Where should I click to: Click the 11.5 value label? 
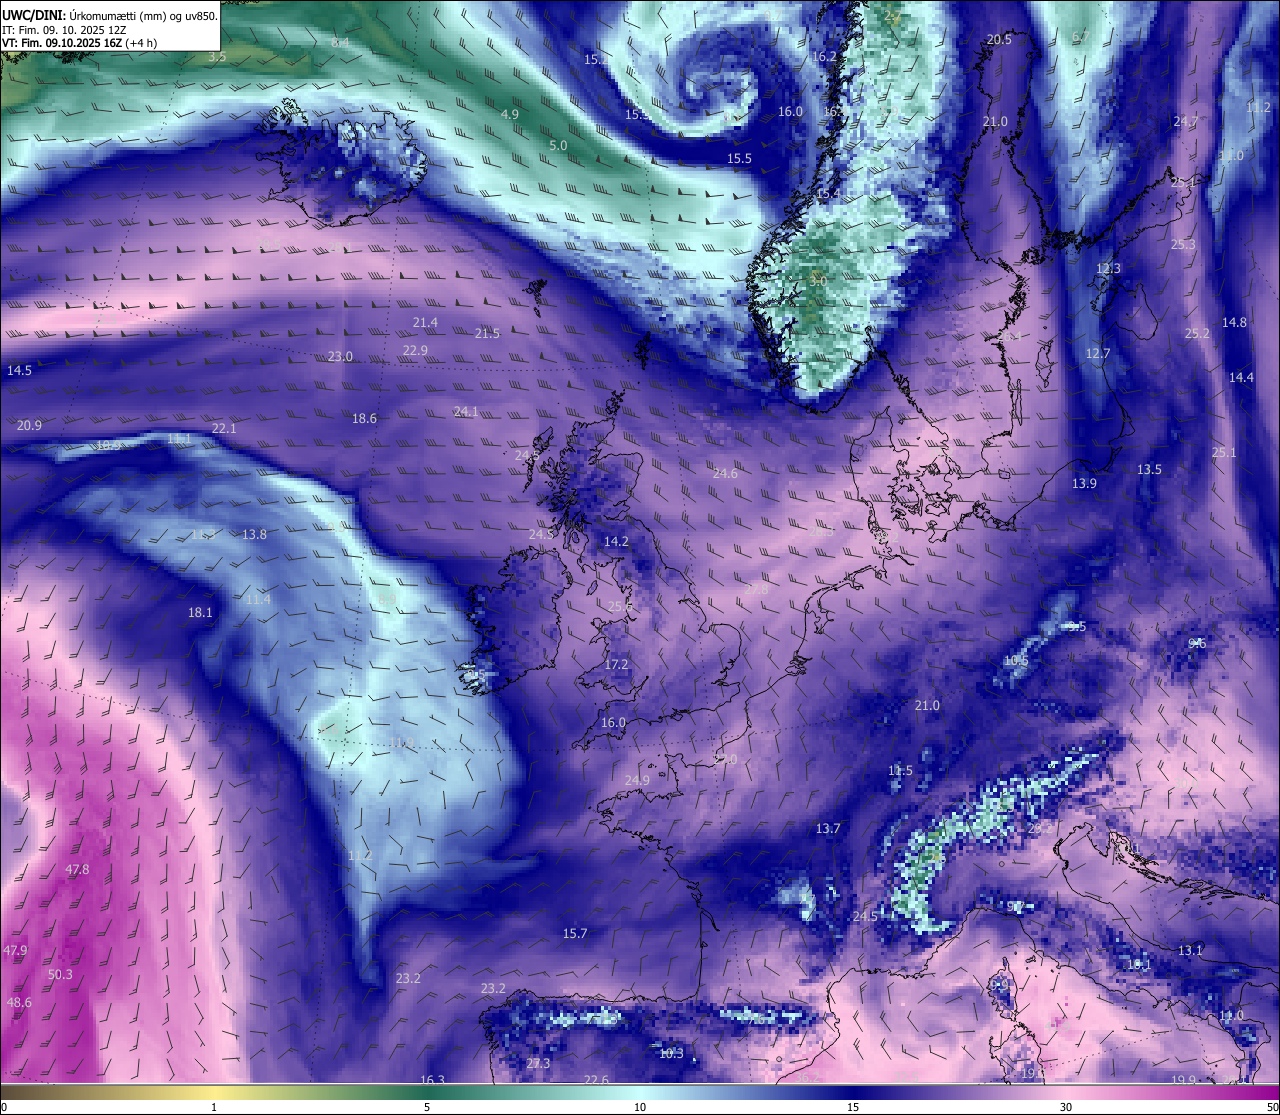coord(900,770)
